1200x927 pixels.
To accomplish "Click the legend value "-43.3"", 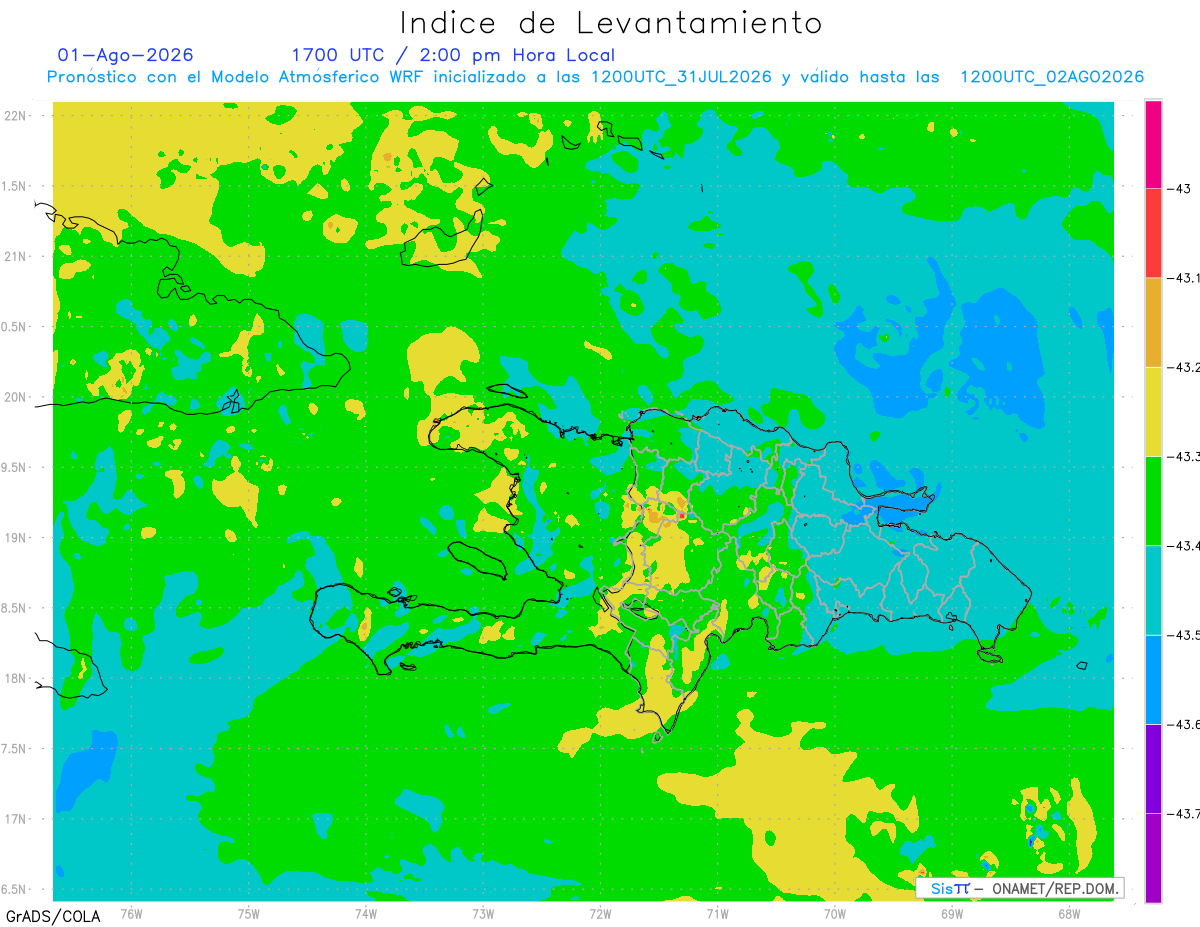I will (1183, 456).
